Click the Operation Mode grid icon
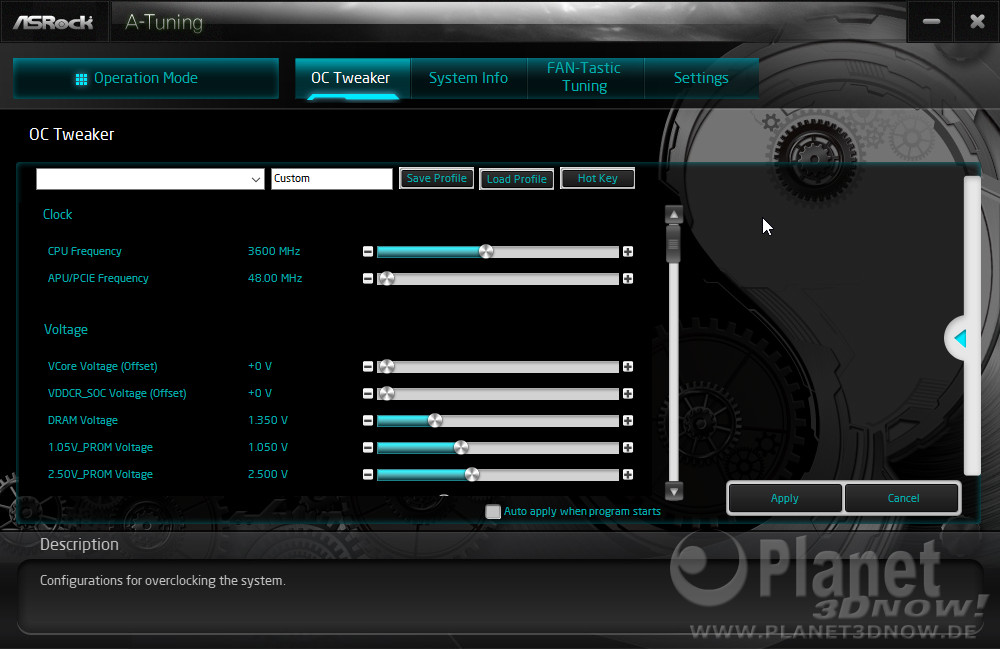Viewport: 1000px width, 649px height. tap(81, 79)
